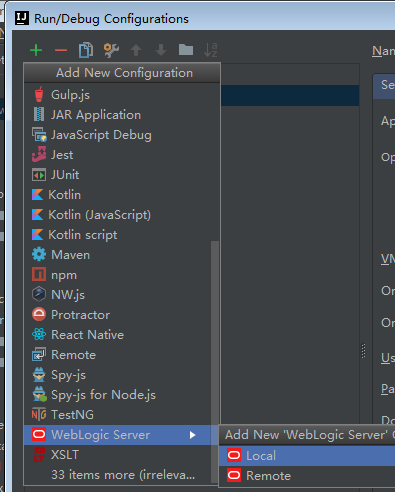Choose React Native configuration type
Viewport: 395px width, 492px height.
(118, 335)
